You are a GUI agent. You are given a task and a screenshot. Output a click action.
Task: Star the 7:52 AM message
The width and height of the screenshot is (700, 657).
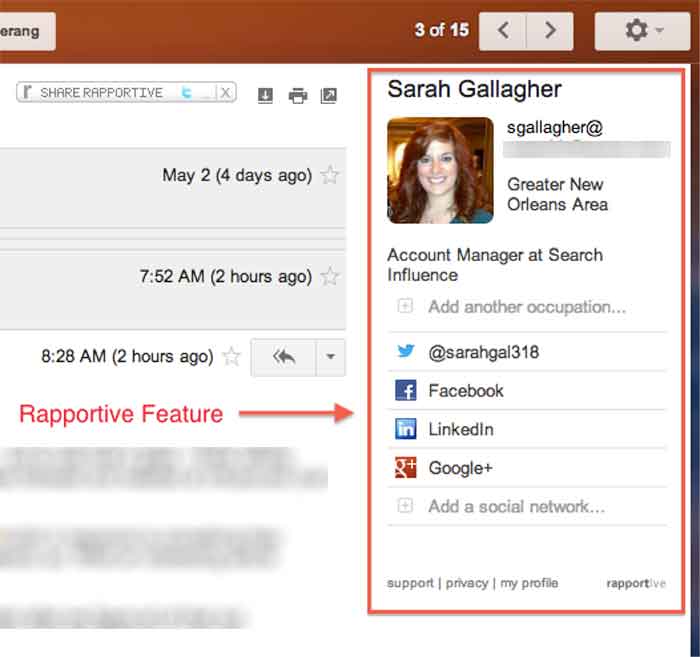(330, 277)
